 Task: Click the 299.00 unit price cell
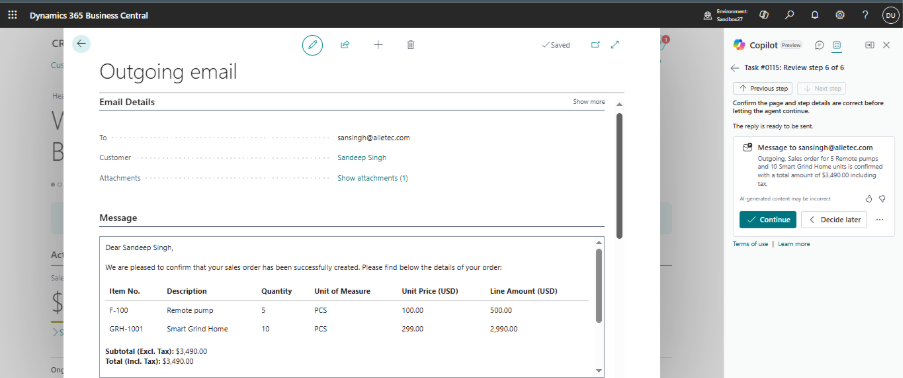click(x=412, y=329)
